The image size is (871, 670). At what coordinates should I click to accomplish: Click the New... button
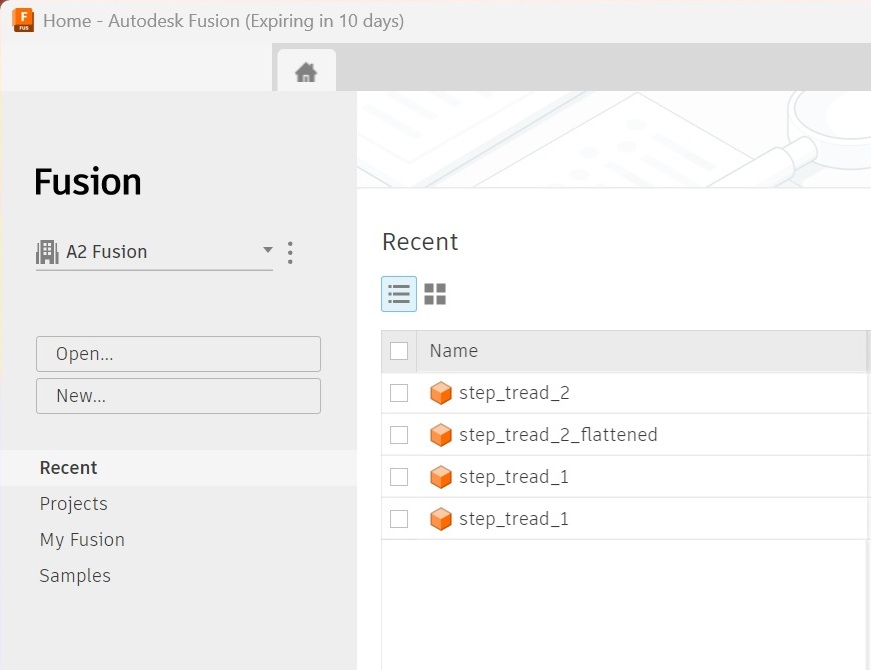tap(178, 396)
